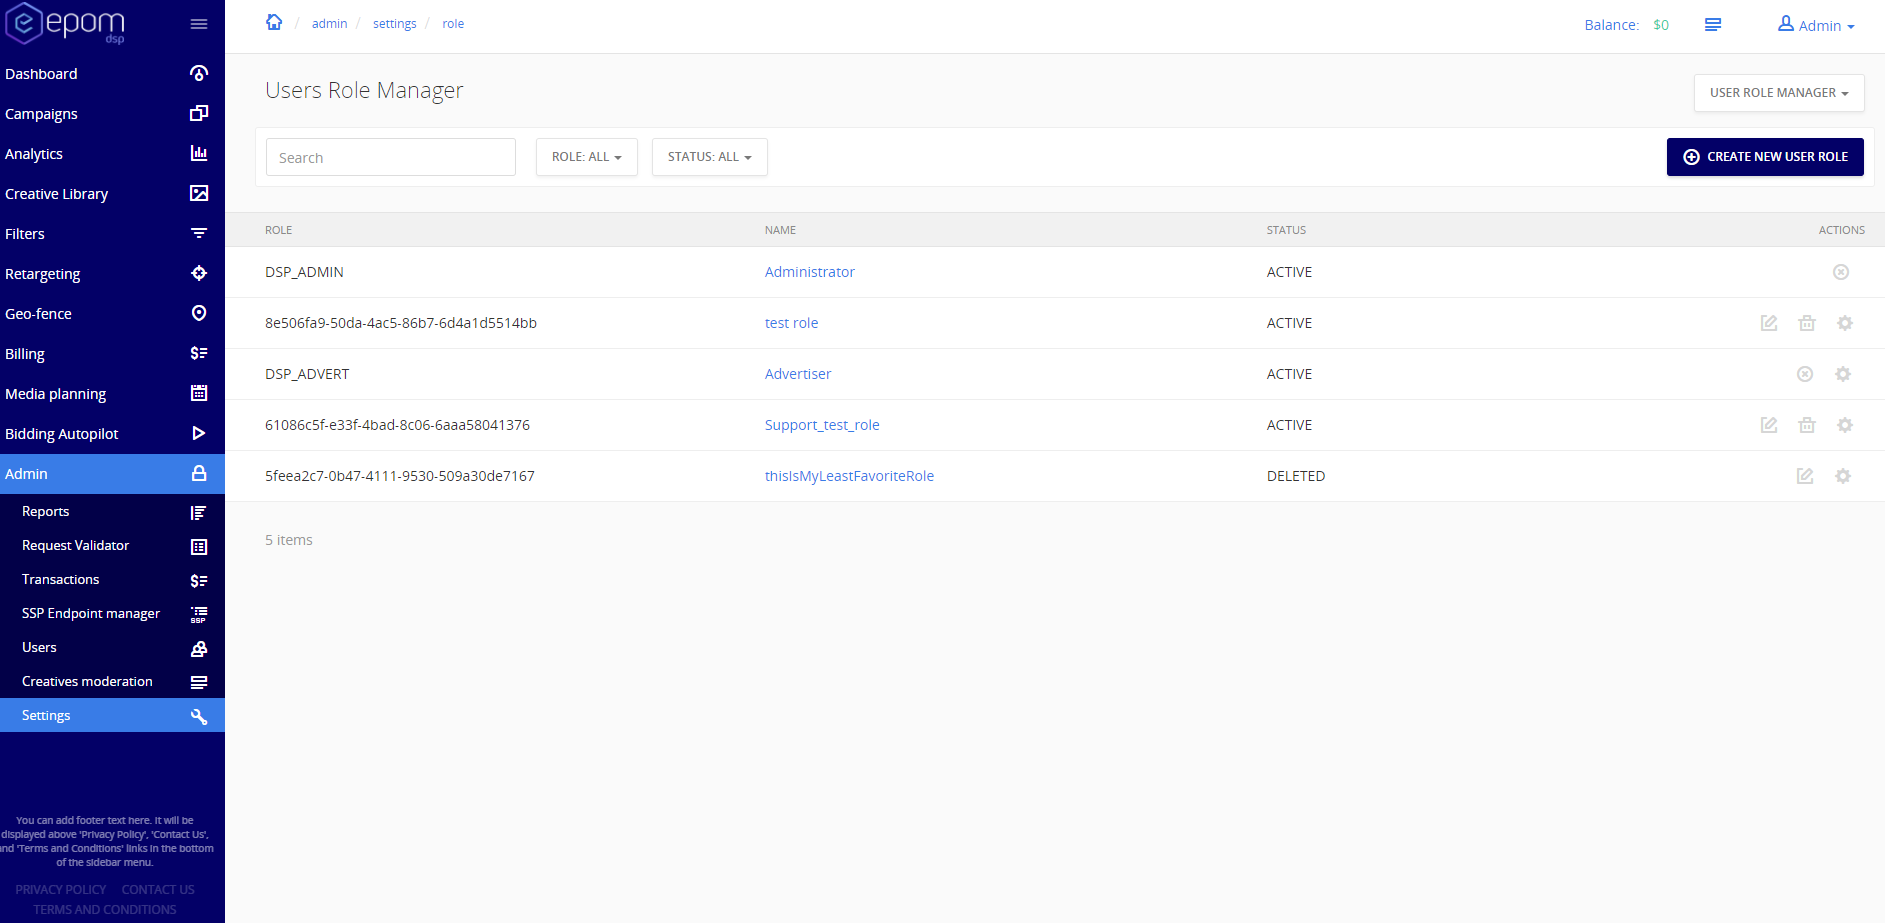Image resolution: width=1885 pixels, height=923 pixels.
Task: Expand the USER ROLE MANAGER dropdown
Action: tap(1779, 93)
